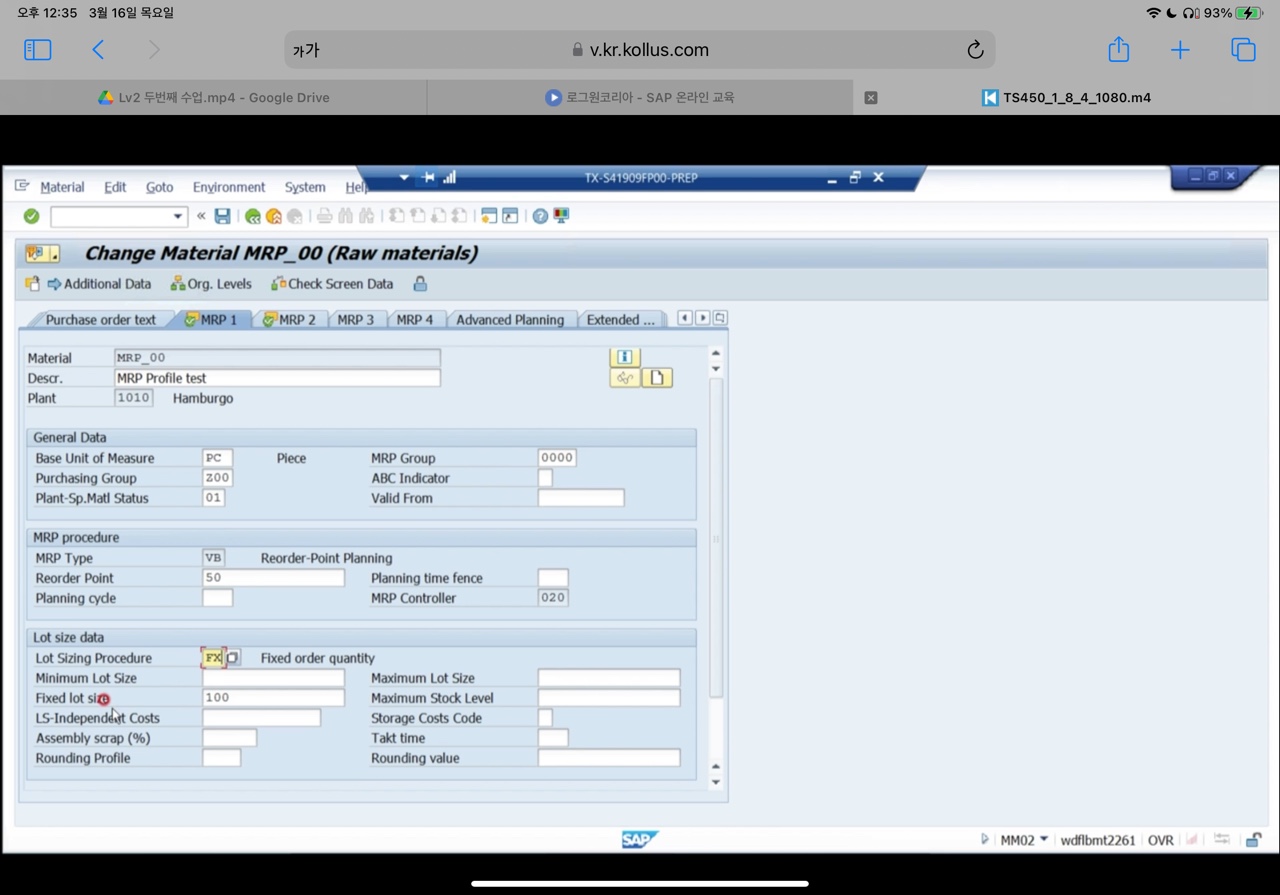The width and height of the screenshot is (1280, 895).
Task: Click the green Enter checkmark icon
Action: (x=31, y=216)
